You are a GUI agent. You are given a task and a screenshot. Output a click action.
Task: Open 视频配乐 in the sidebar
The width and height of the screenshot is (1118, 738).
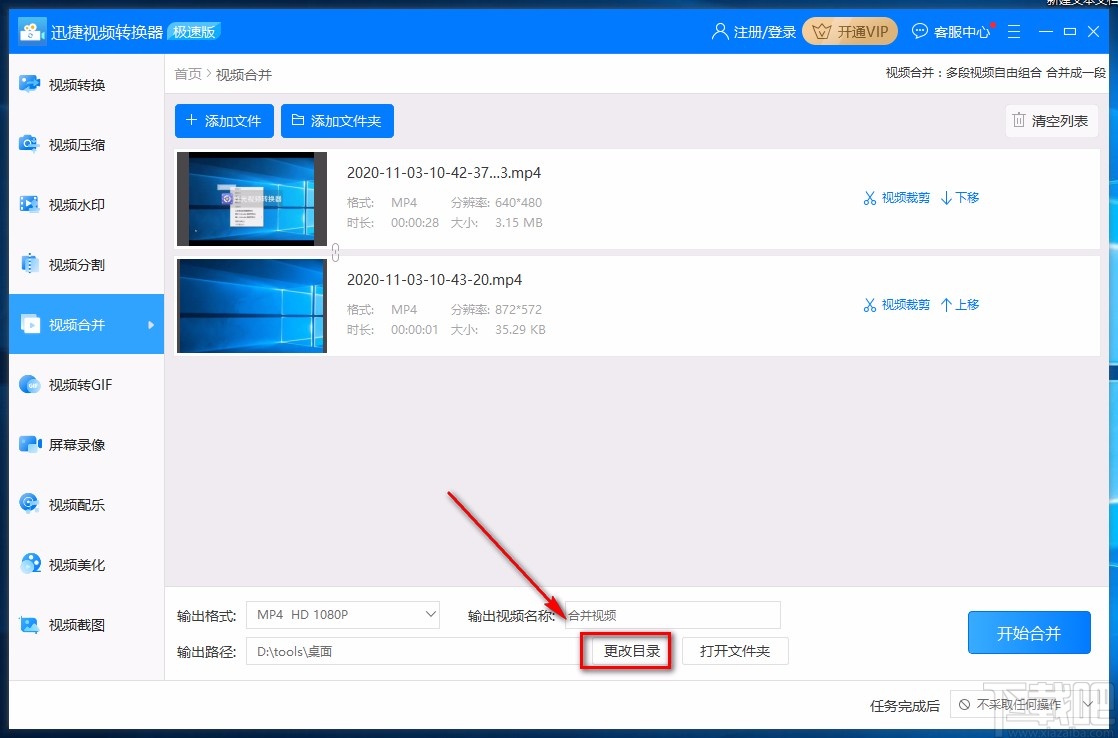tap(86, 504)
